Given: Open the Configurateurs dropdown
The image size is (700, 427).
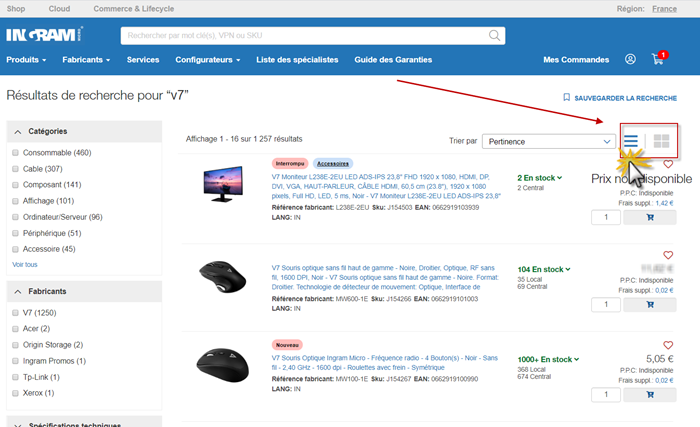Looking at the screenshot, I should click(x=208, y=60).
